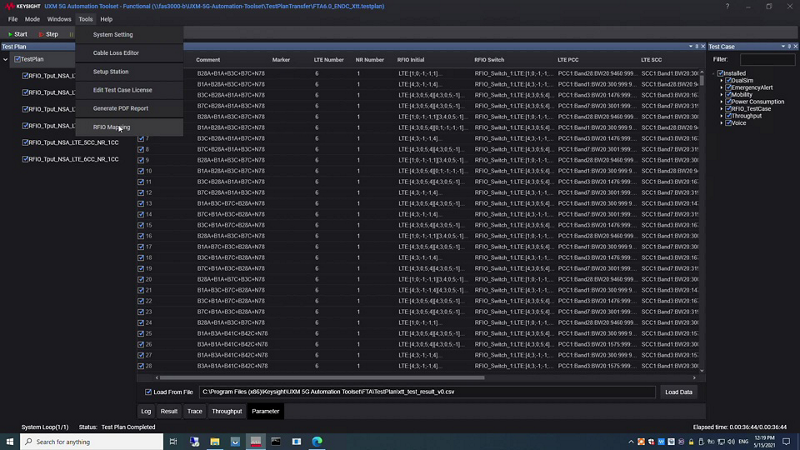This screenshot has width=800, height=450.
Task: Open the Help menu
Action: pyautogui.click(x=106, y=19)
